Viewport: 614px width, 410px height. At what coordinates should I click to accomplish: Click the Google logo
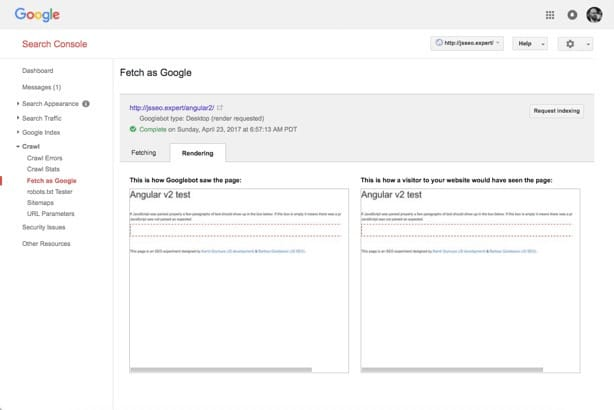point(37,15)
